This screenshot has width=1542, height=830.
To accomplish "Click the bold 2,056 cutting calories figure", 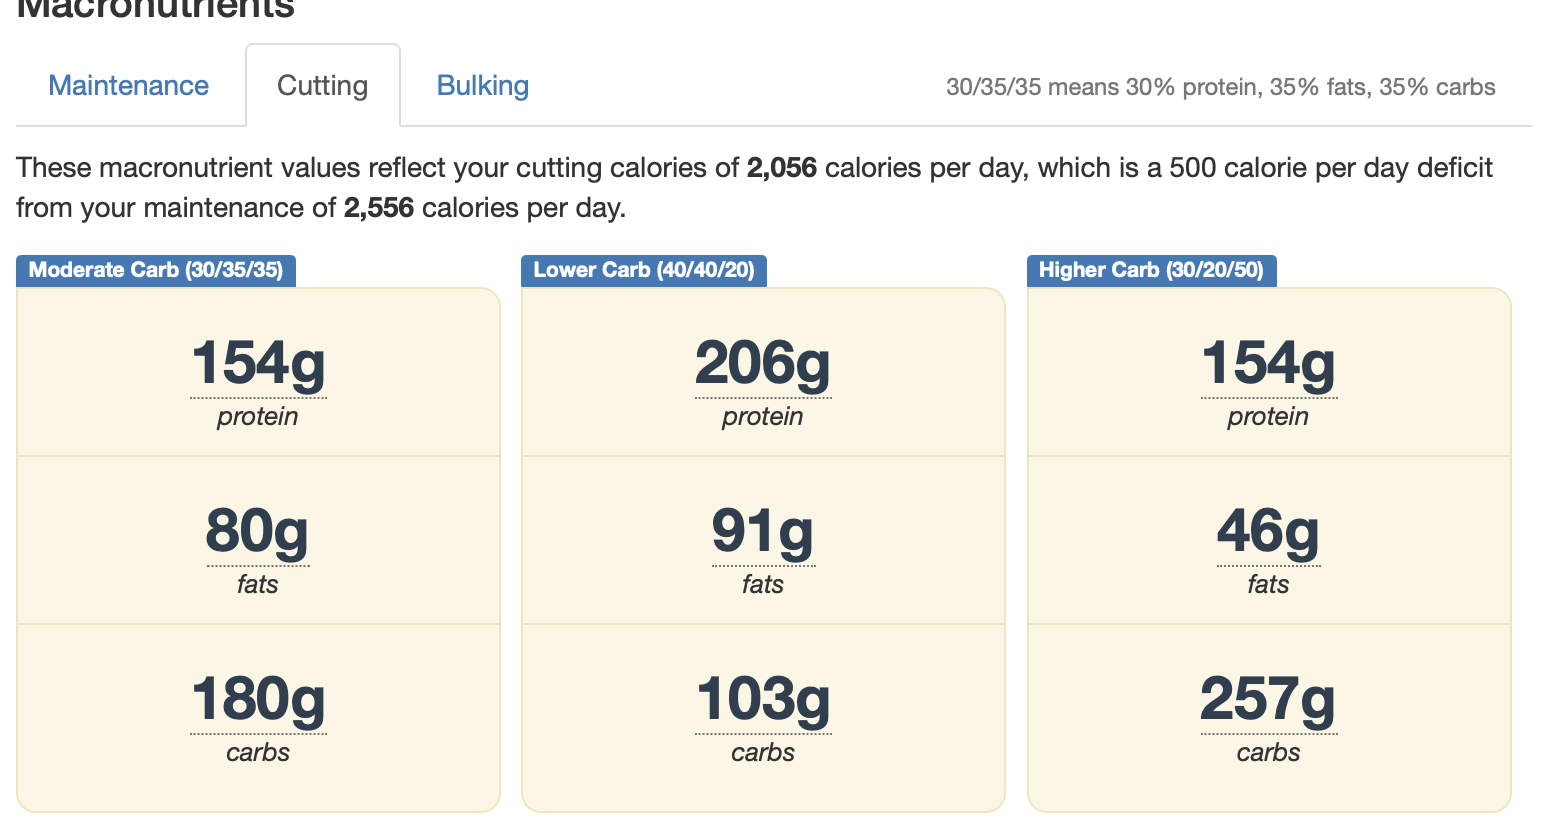I will pyautogui.click(x=781, y=168).
